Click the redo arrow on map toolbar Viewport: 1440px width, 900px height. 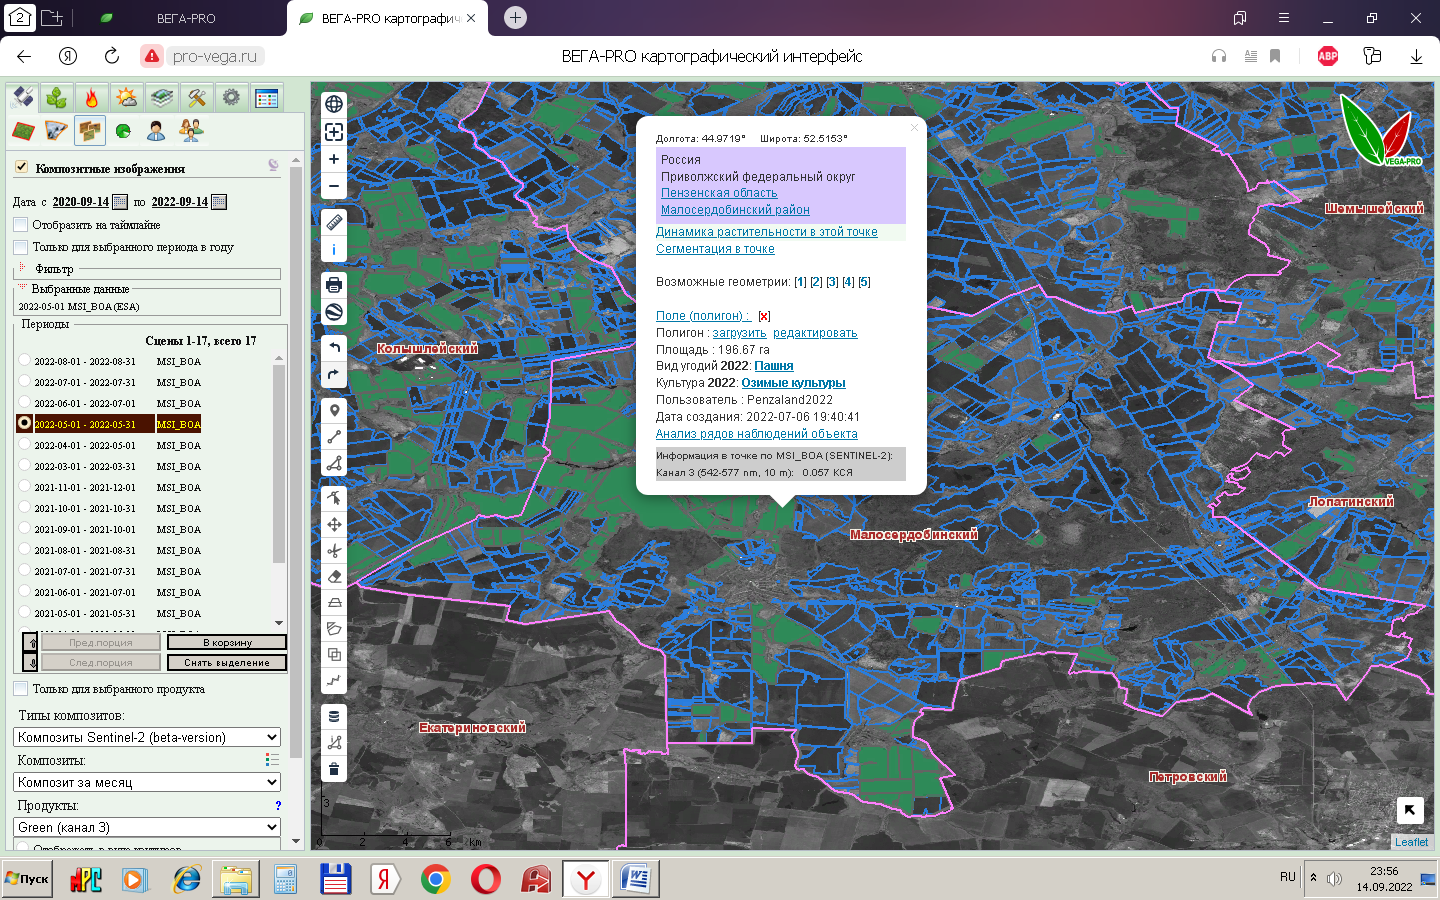click(334, 375)
